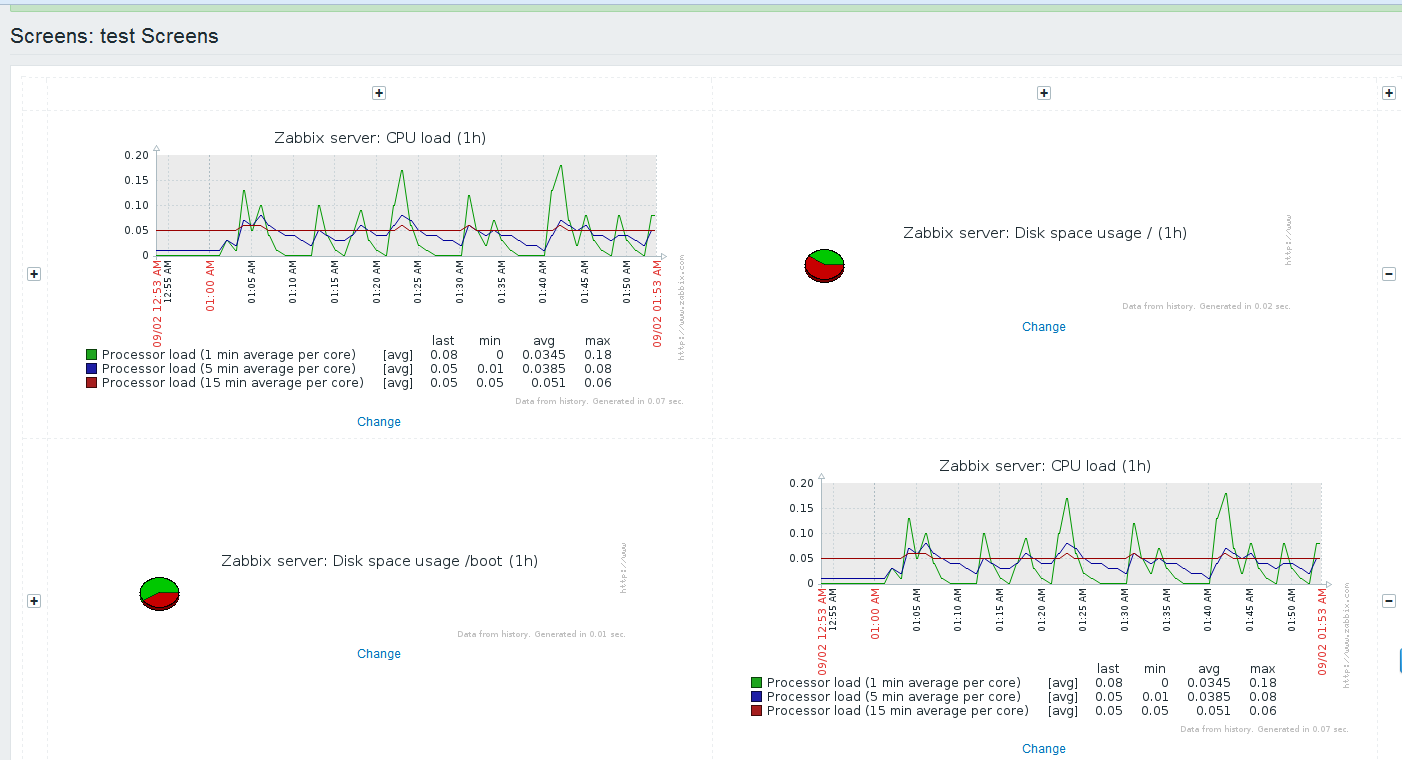Click red 15 min average swatch in lower-right graph legend
The height and width of the screenshot is (760, 1402).
coord(757,711)
